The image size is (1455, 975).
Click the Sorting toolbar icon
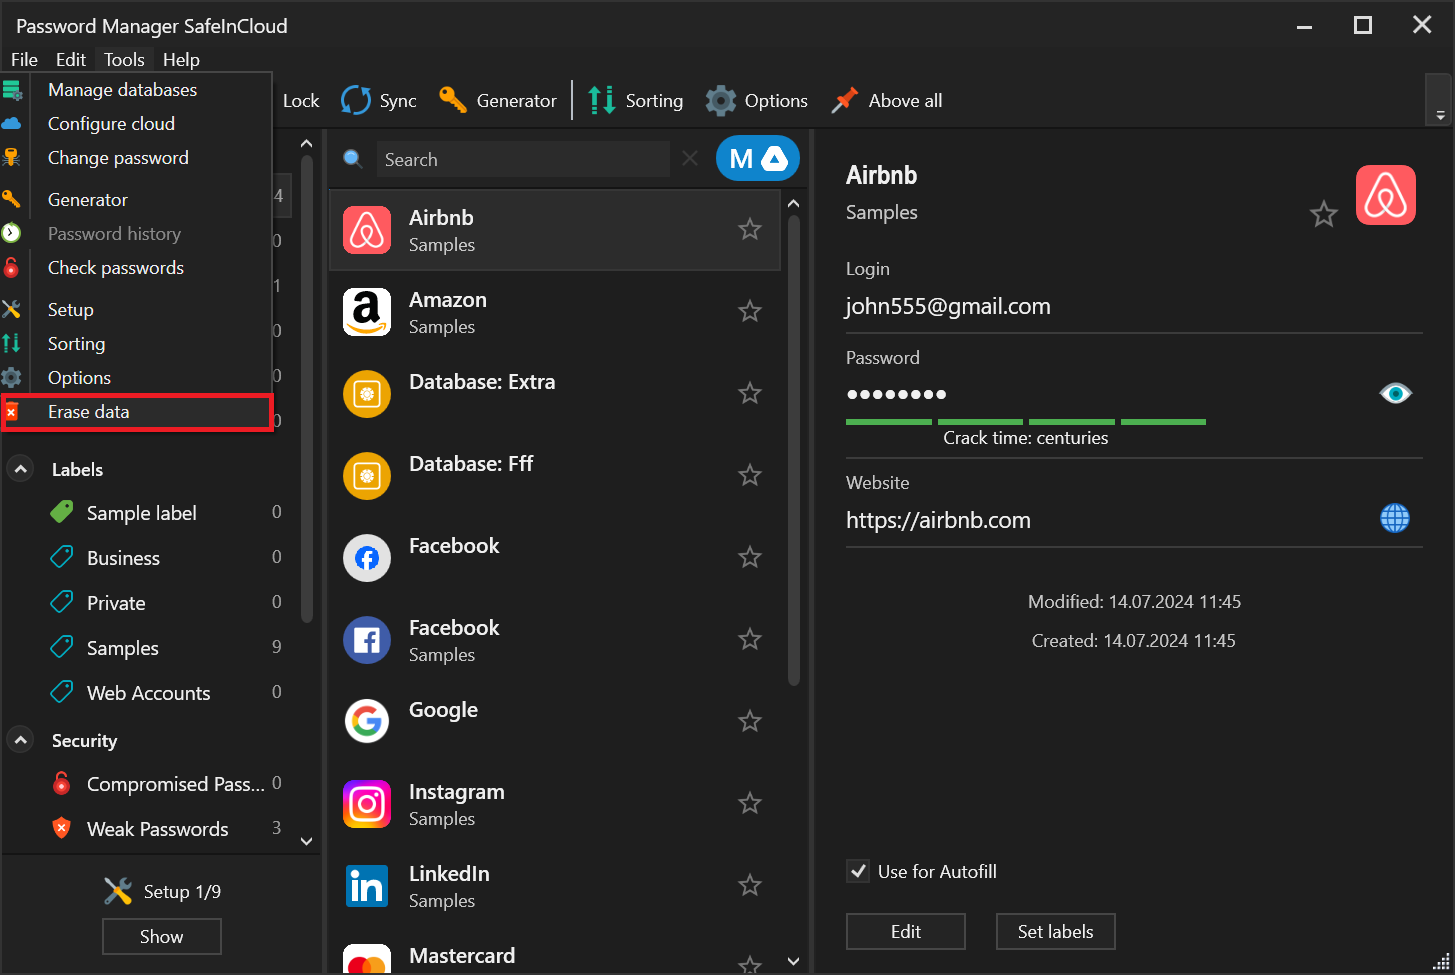click(x=602, y=100)
